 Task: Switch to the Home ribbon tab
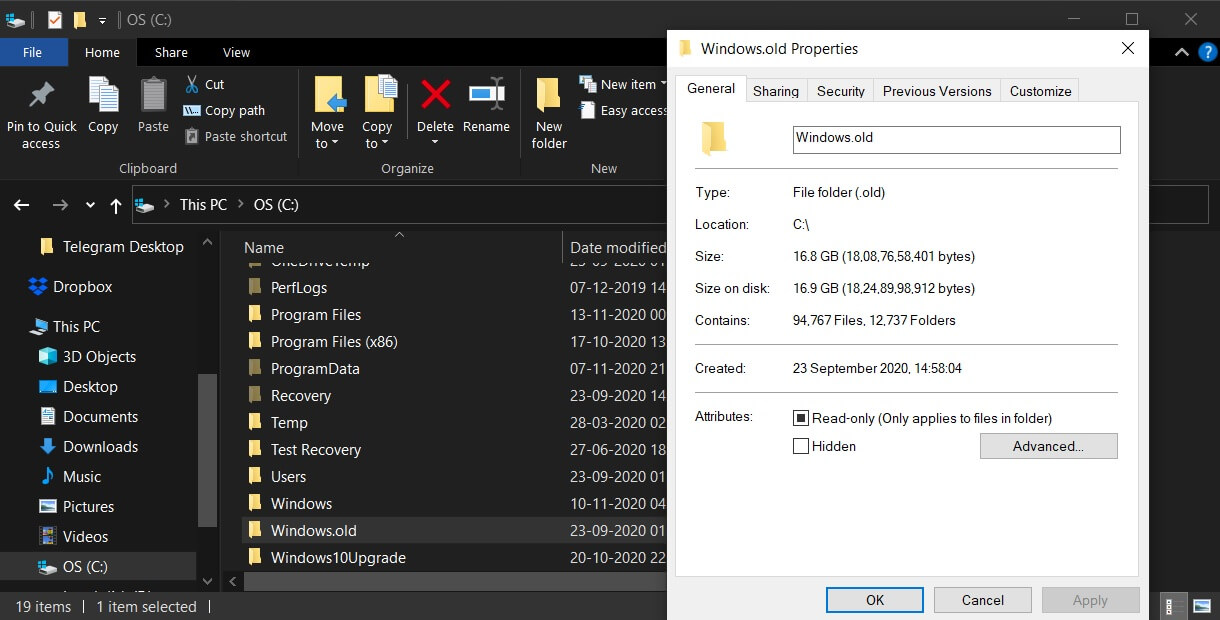click(x=102, y=52)
